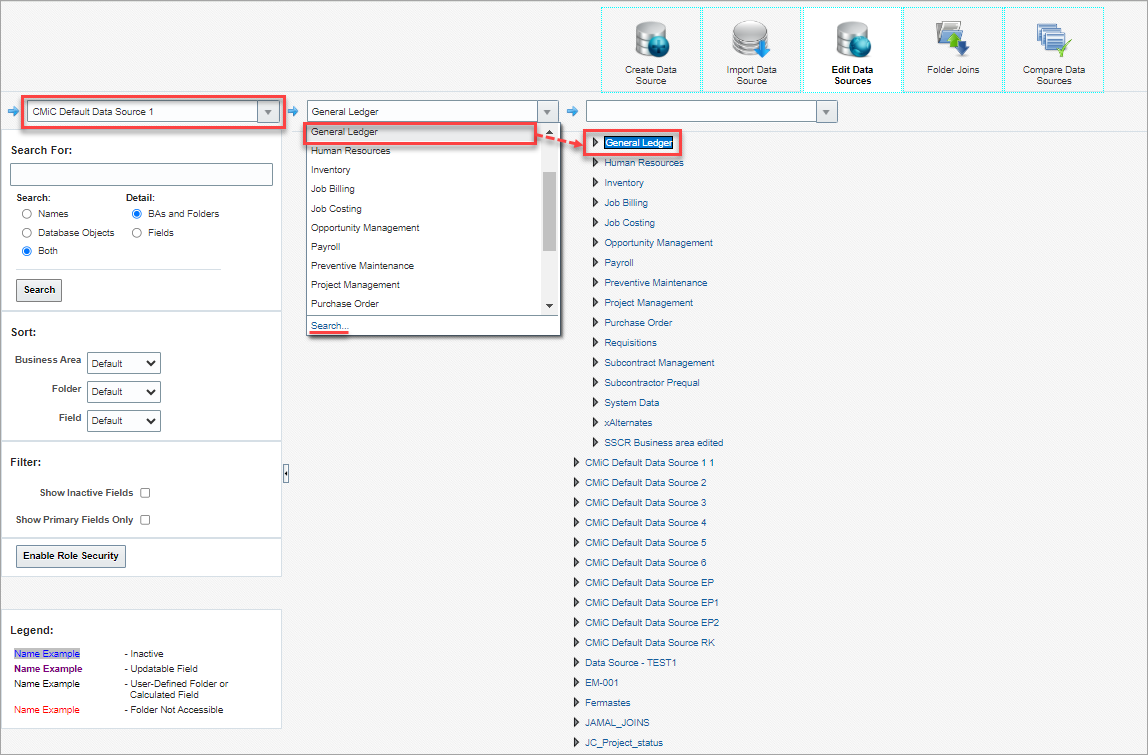This screenshot has width=1148, height=755.
Task: Select the Fields detail radio button
Action: pos(137,233)
